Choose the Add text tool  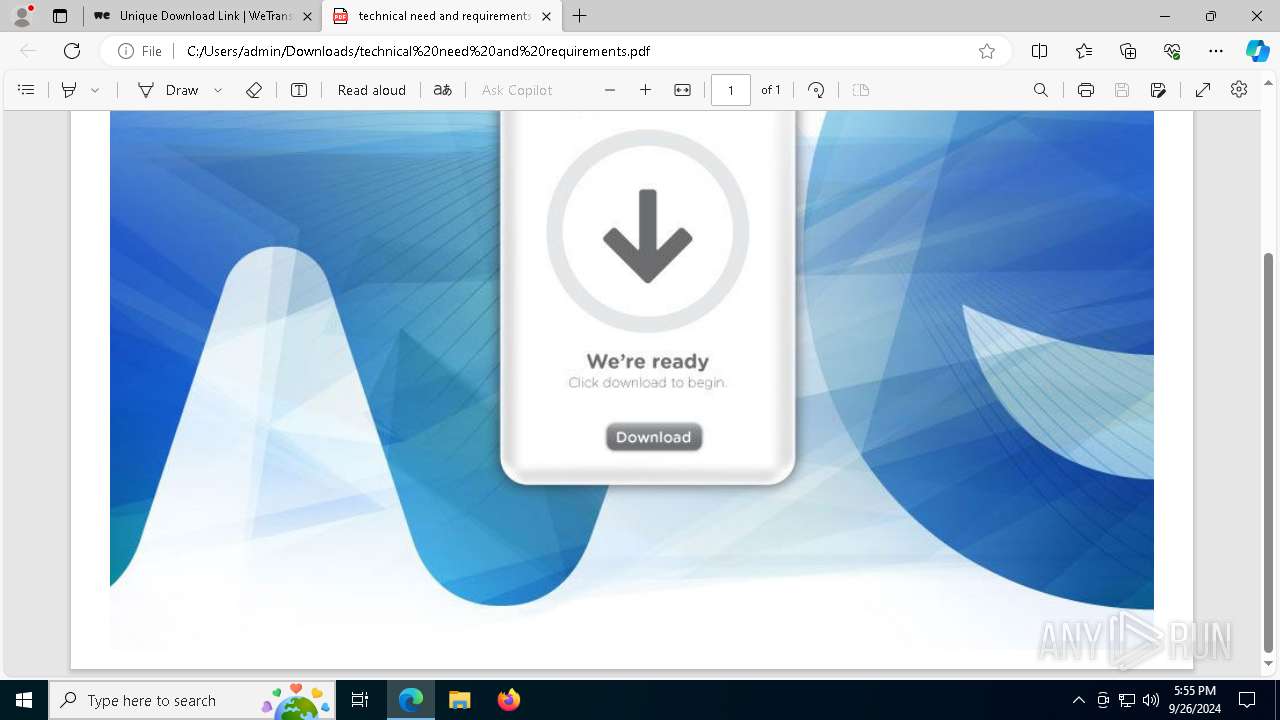coord(299,90)
